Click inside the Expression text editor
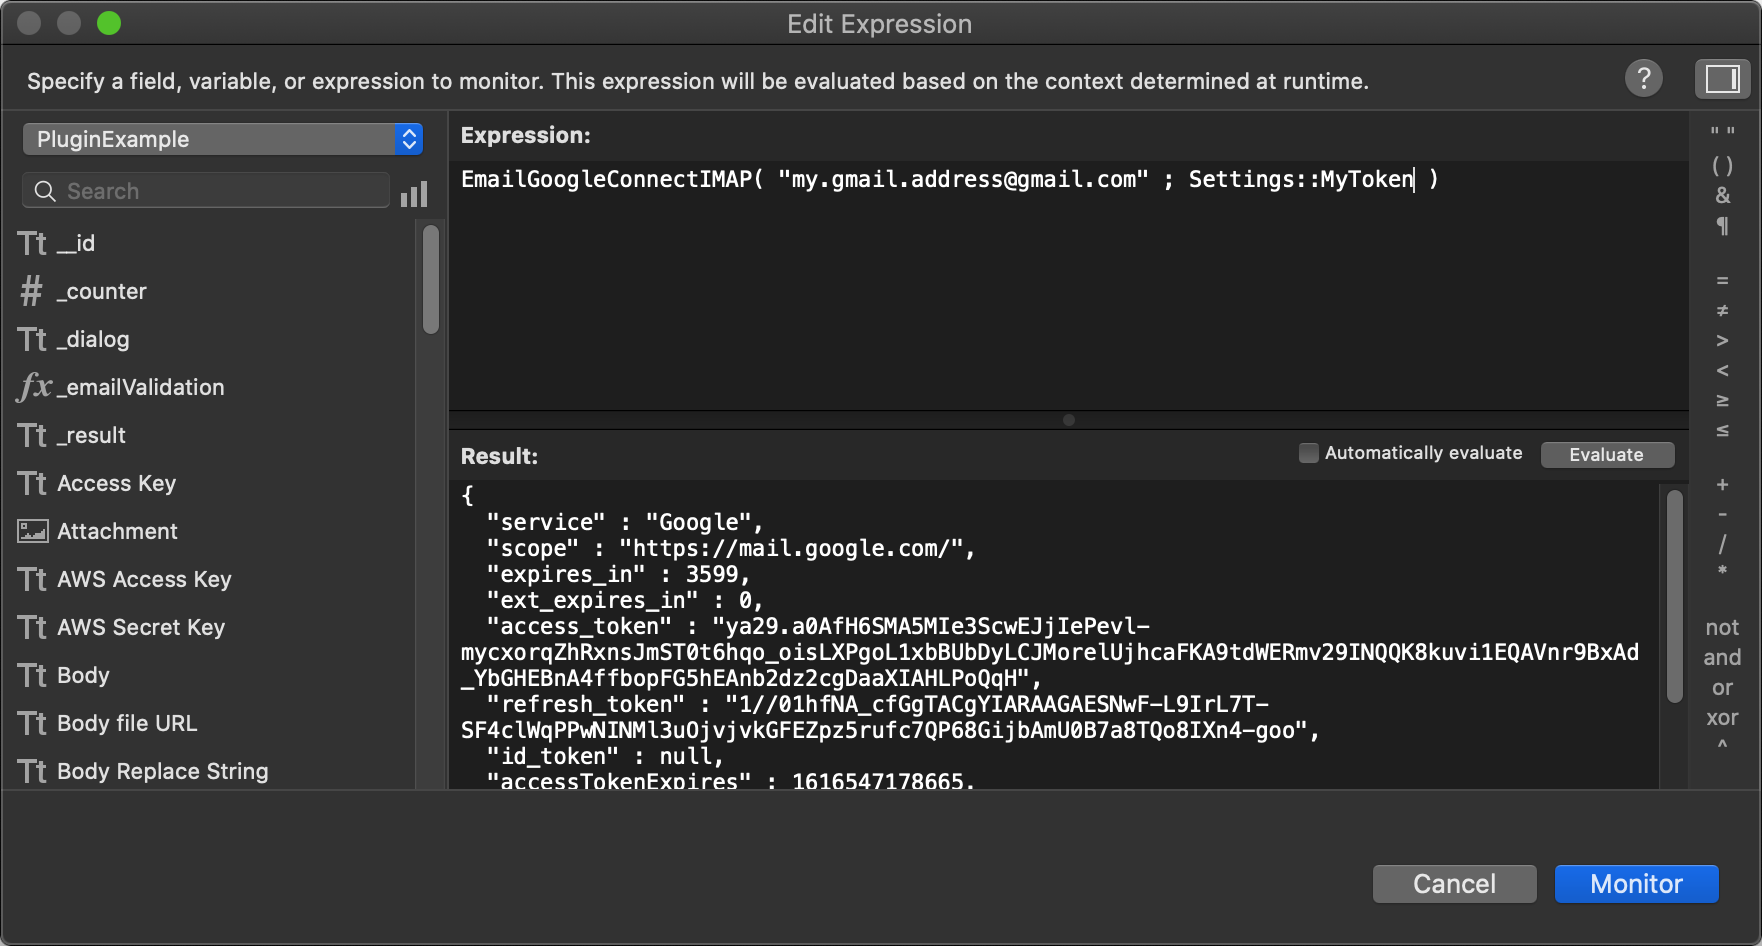This screenshot has height=946, width=1762. pyautogui.click(x=1068, y=285)
